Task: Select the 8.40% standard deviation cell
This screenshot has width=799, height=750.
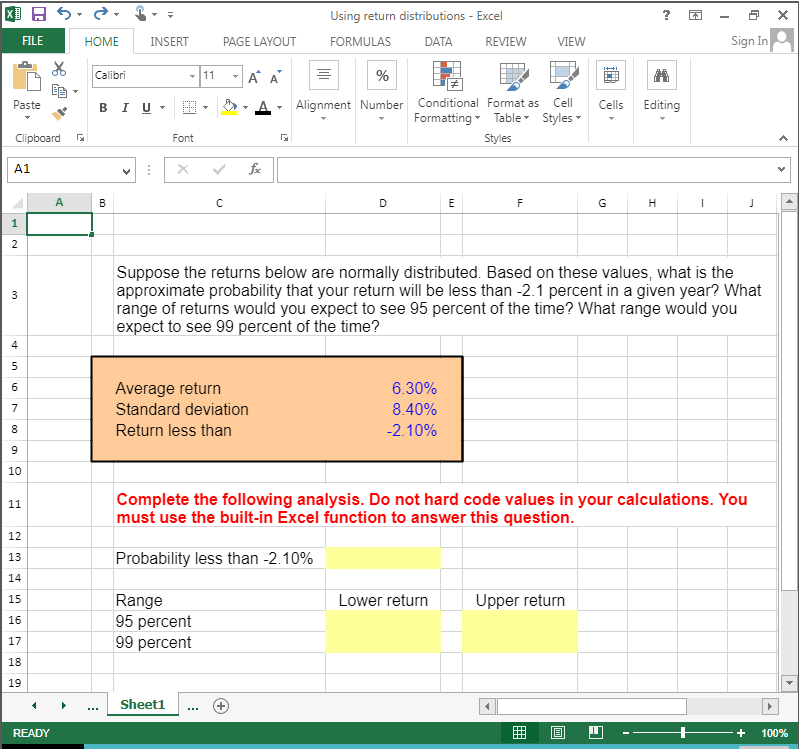Action: pyautogui.click(x=383, y=409)
